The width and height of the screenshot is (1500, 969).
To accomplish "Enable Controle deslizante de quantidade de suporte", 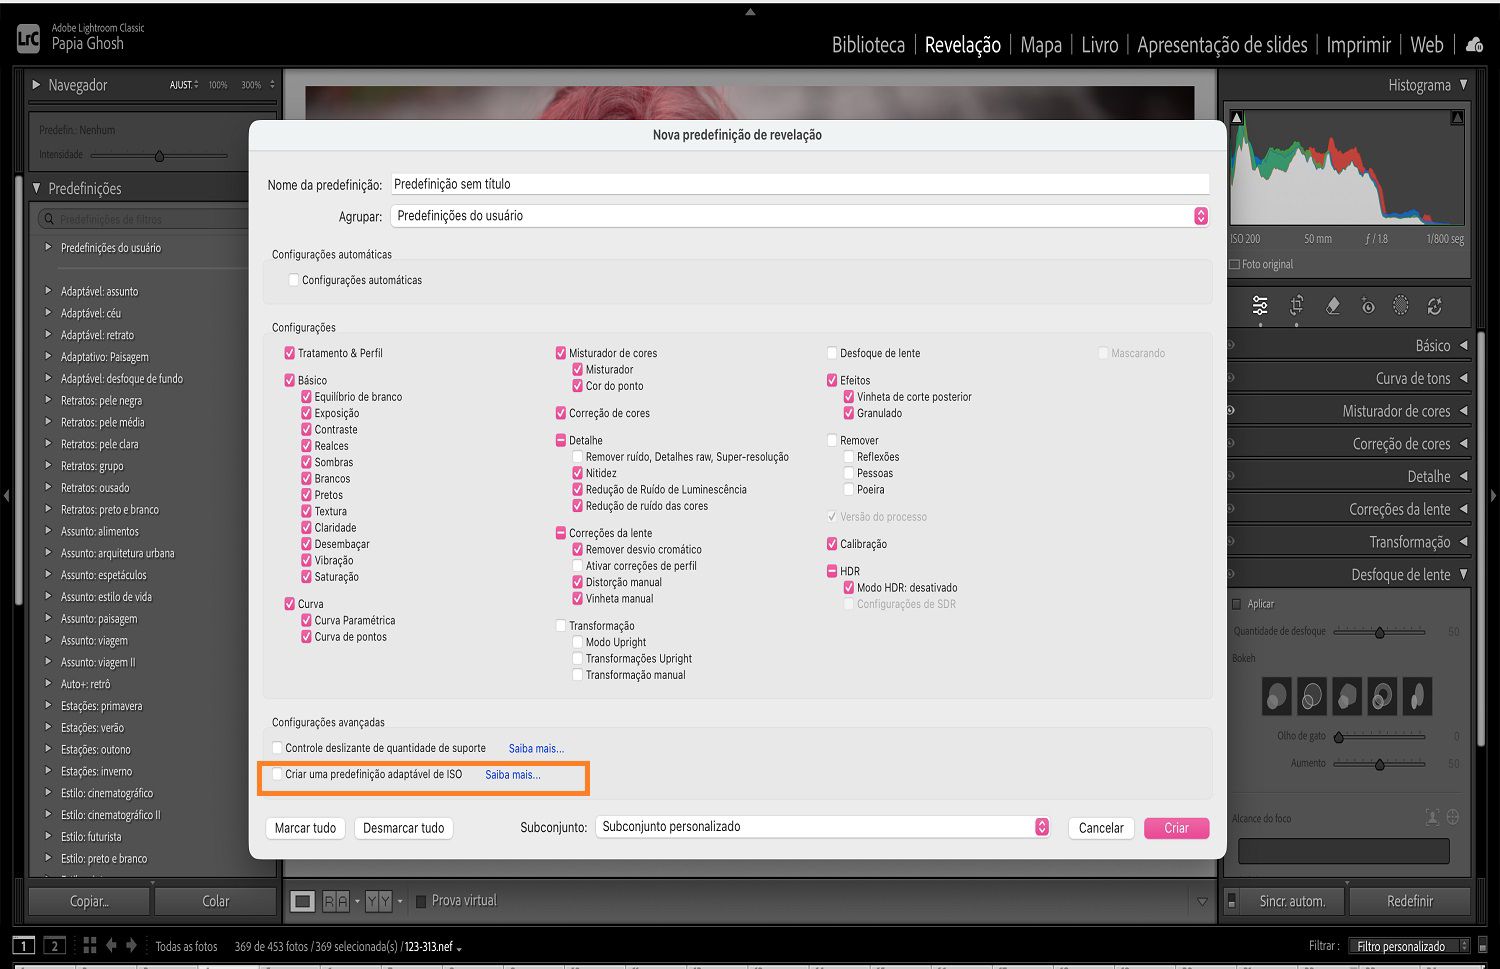I will [x=277, y=748].
